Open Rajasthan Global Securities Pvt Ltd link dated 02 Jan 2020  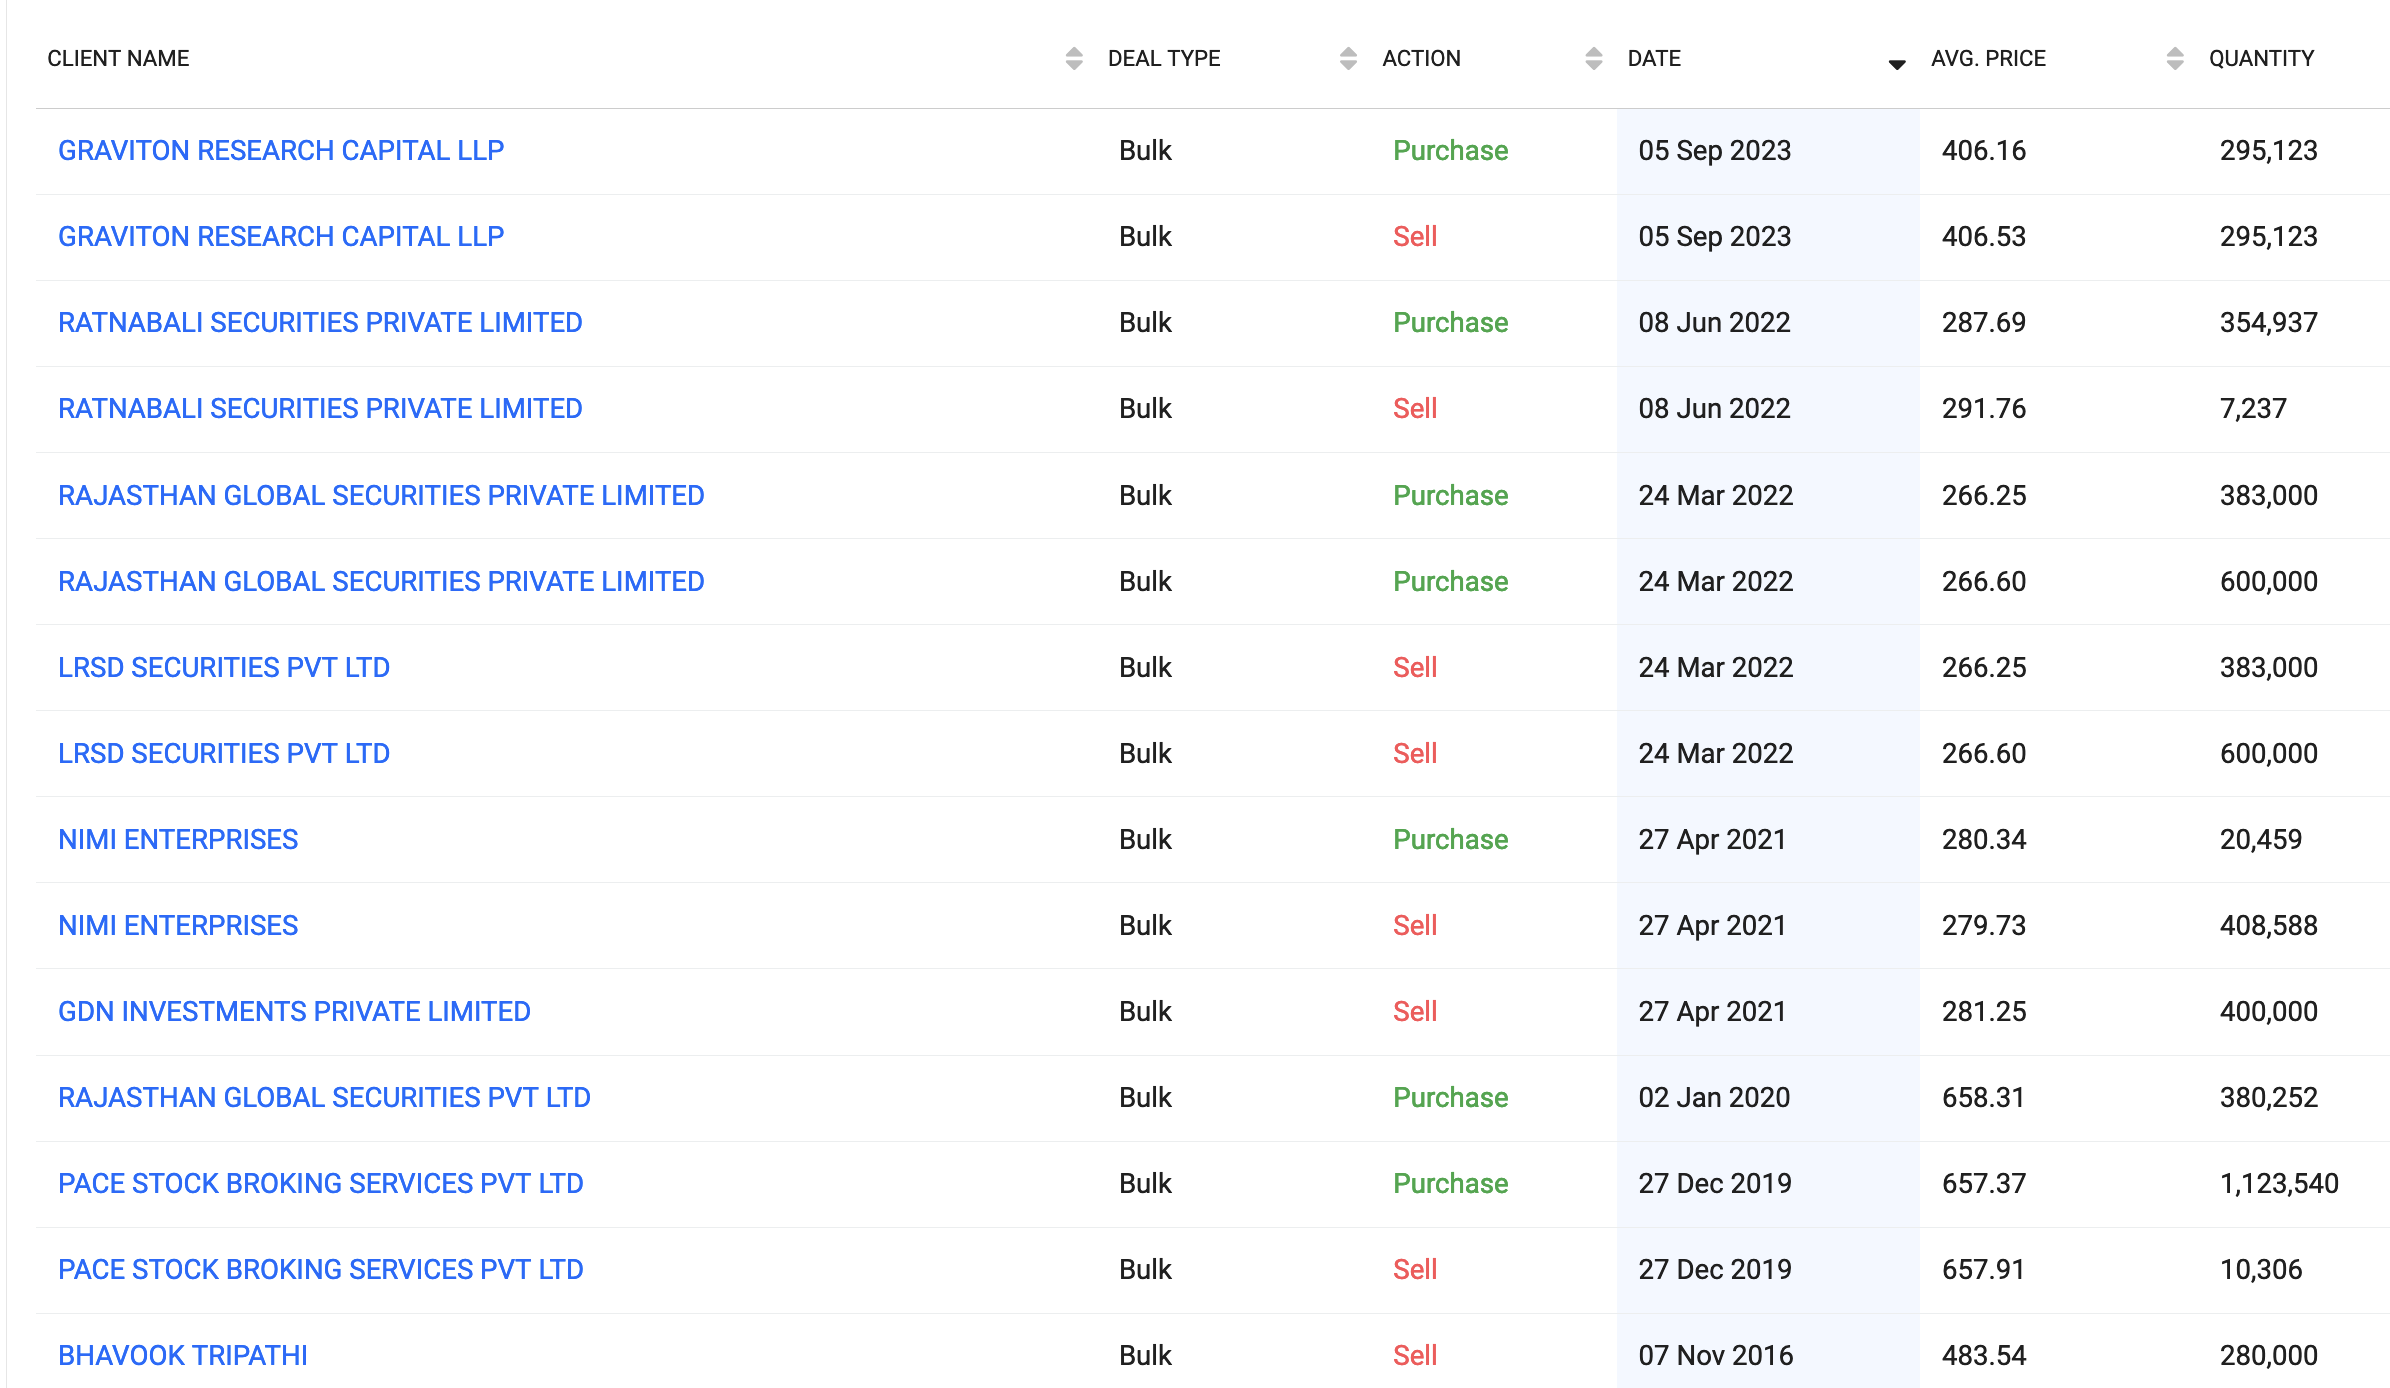(x=324, y=1098)
